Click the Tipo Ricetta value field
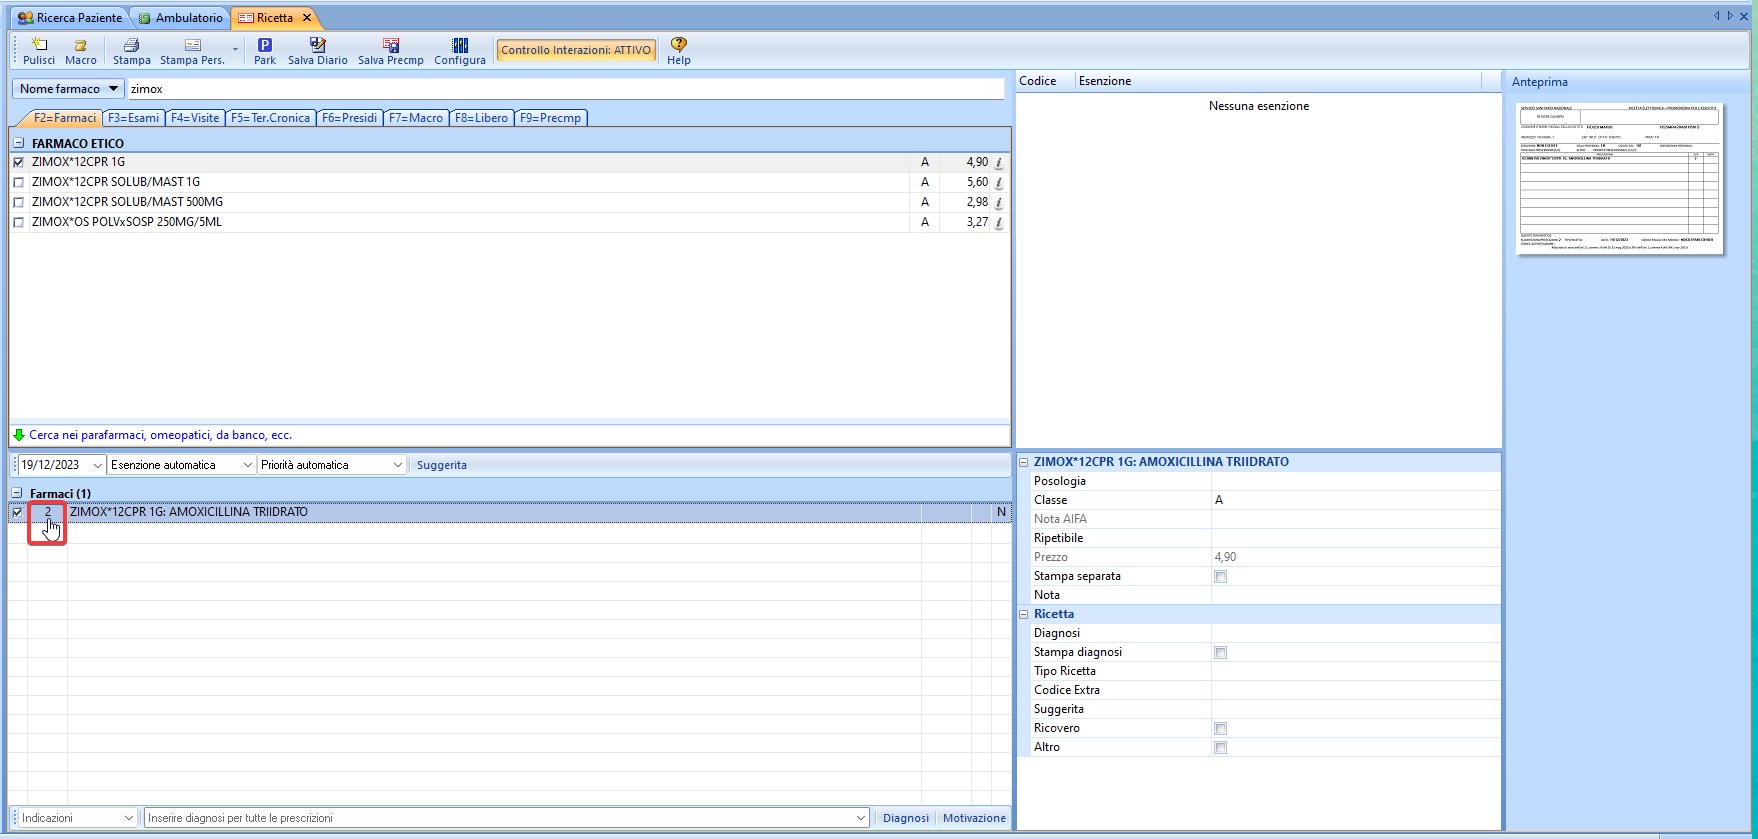This screenshot has height=839, width=1758. tap(1355, 671)
